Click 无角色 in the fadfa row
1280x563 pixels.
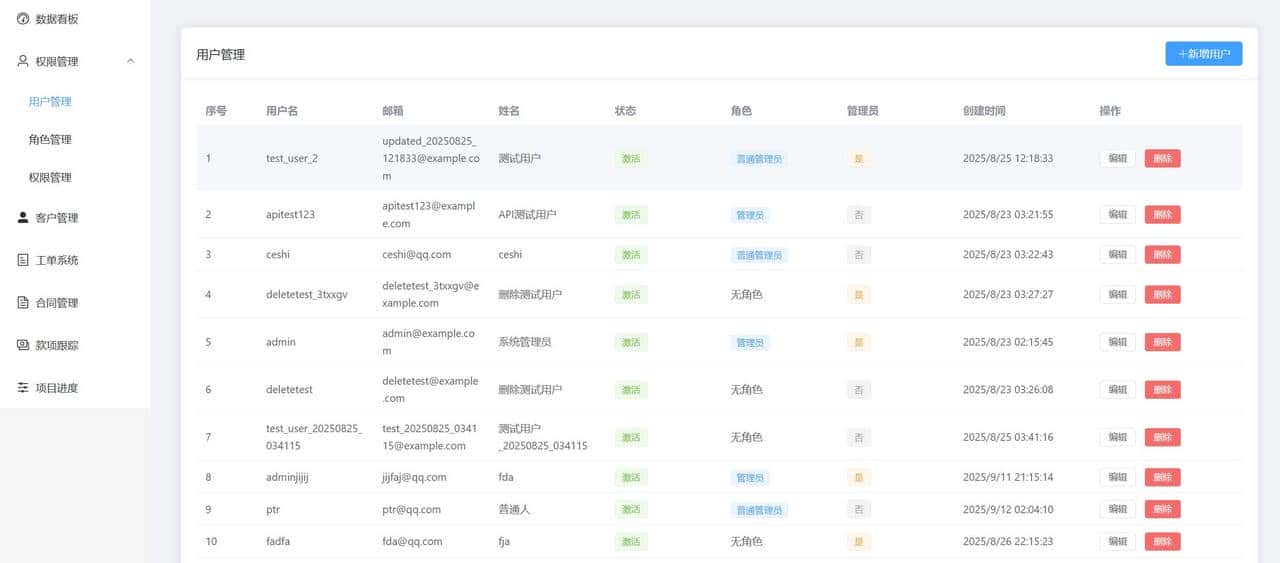746,541
